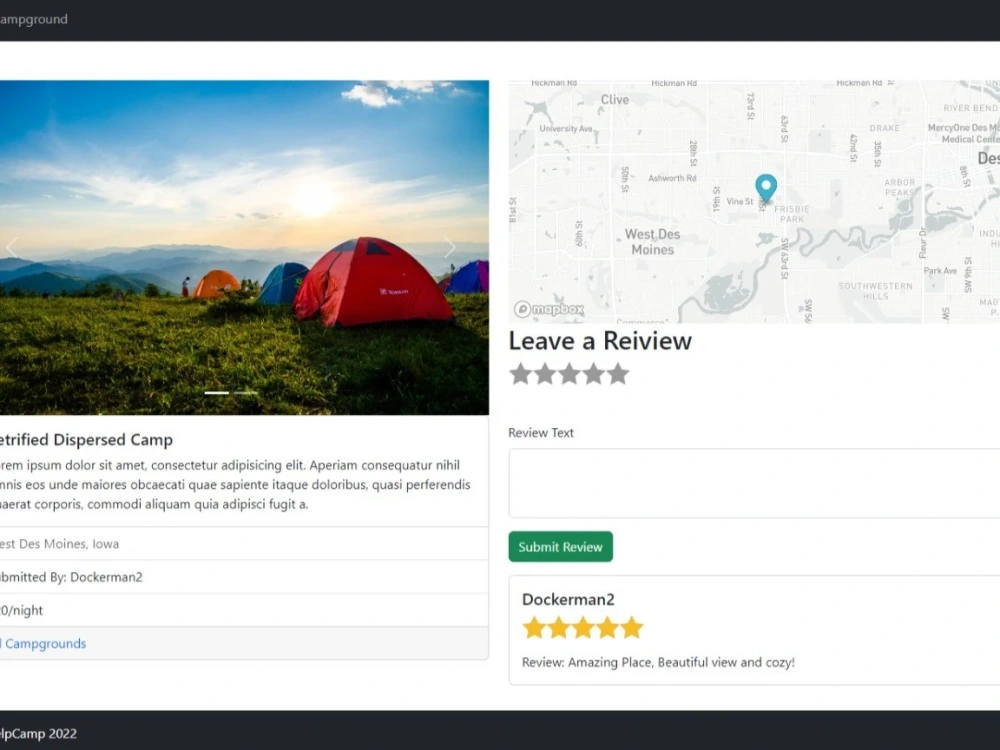The image size is (1000, 750).
Task: Click the Dockerman2 reviewer name
Action: [568, 599]
